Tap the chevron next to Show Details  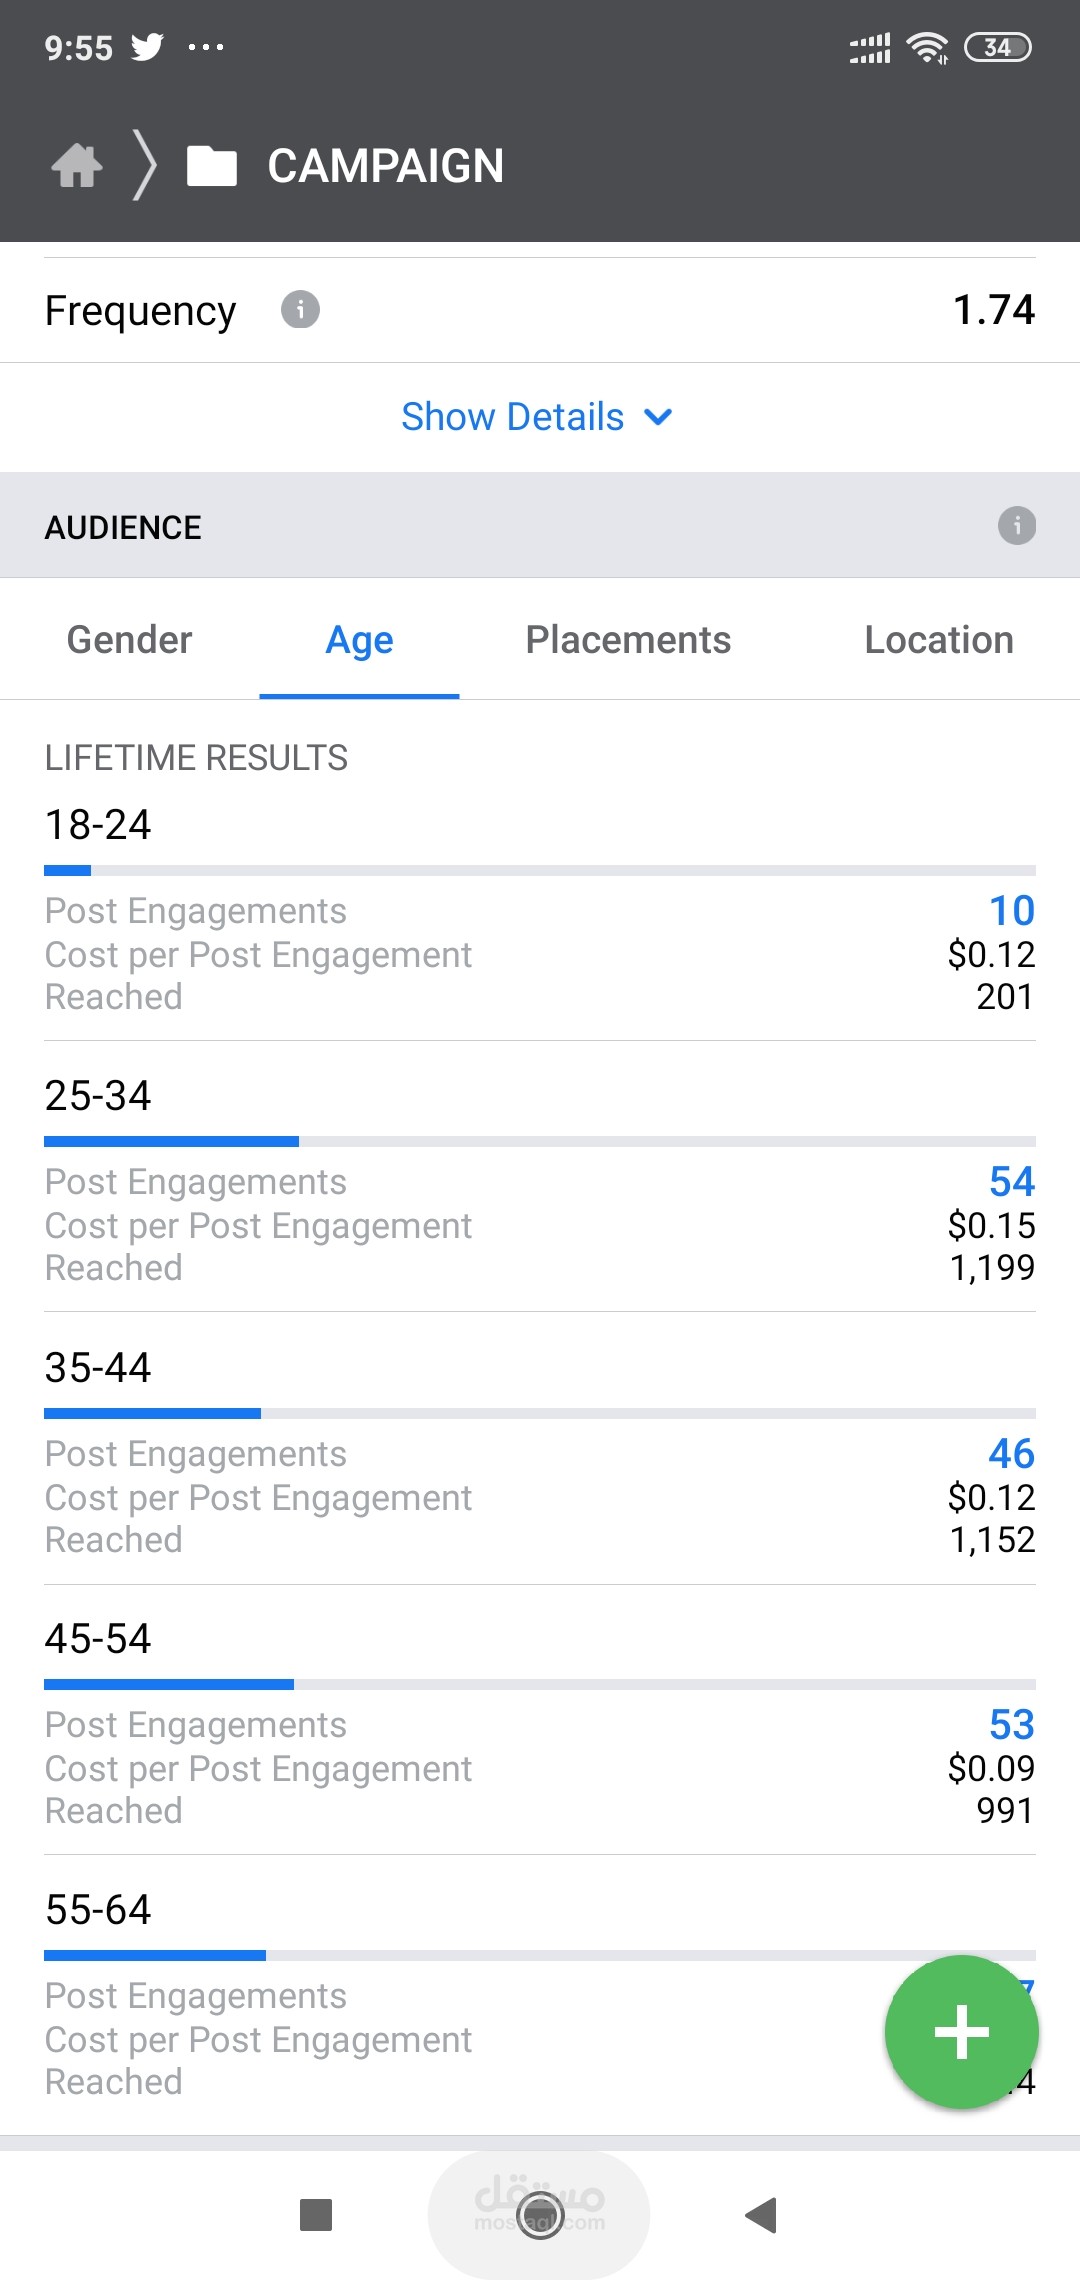658,417
